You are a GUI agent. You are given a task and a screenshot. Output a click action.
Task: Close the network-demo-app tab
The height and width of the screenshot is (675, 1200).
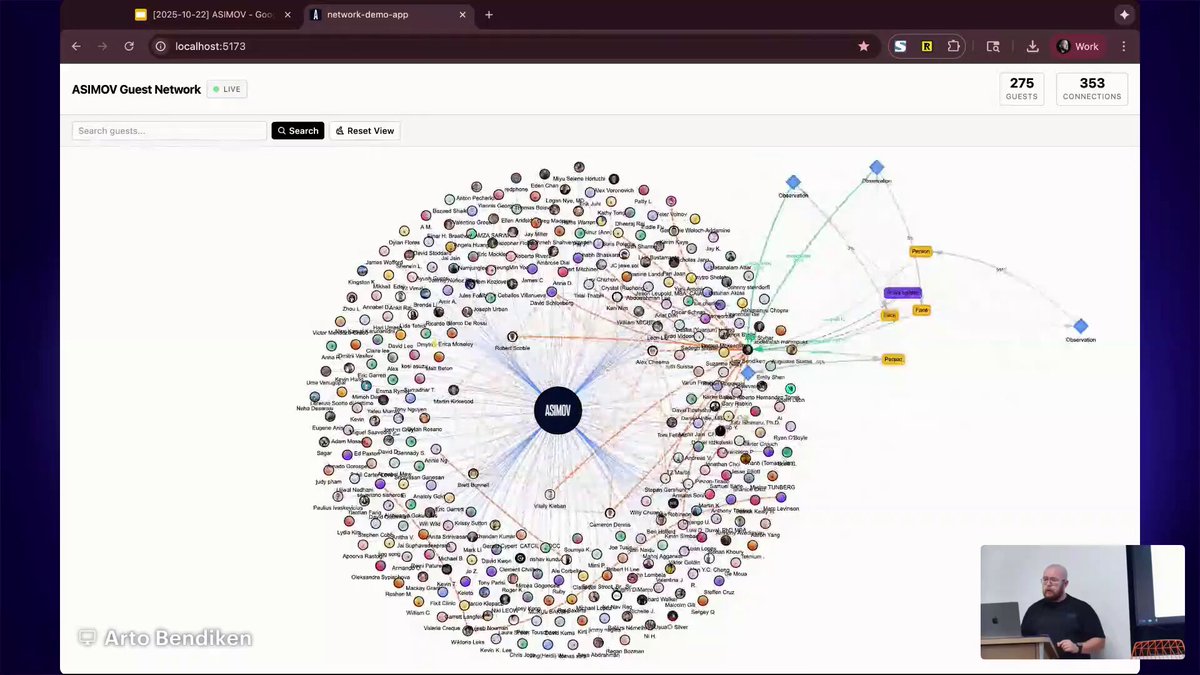[462, 15]
